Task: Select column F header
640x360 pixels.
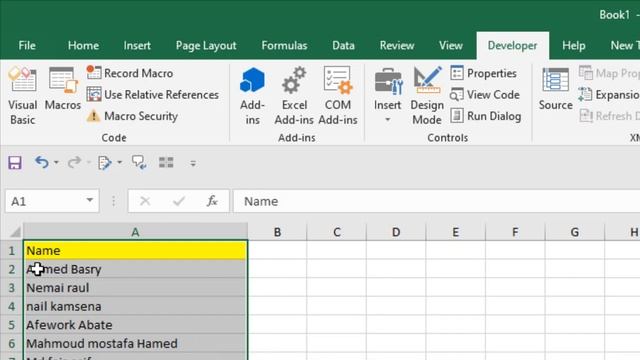Action: (x=515, y=232)
